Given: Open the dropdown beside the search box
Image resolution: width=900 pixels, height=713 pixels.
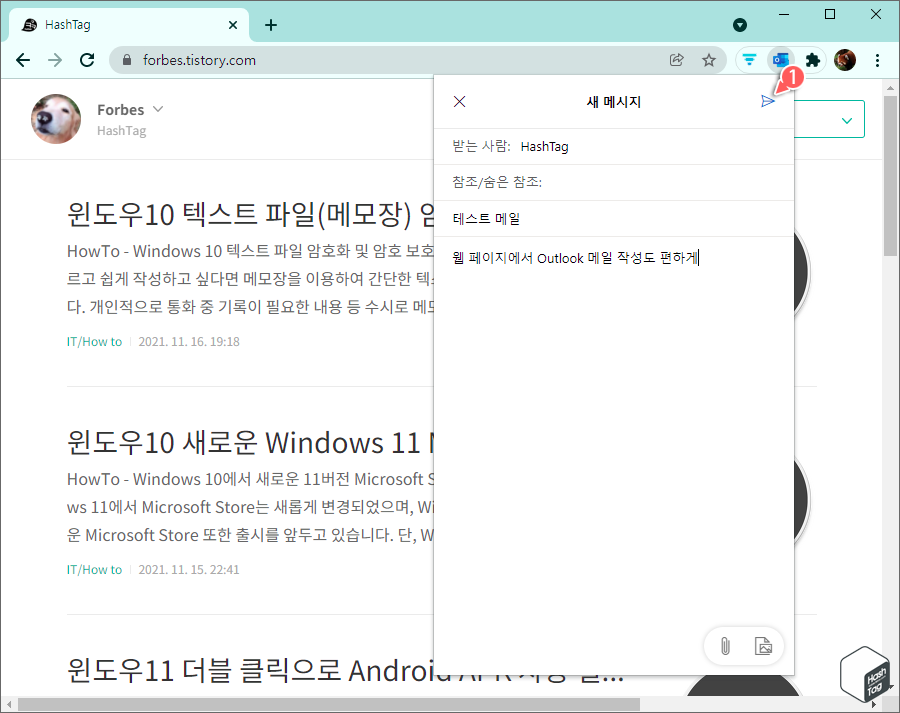Looking at the screenshot, I should click(x=848, y=118).
